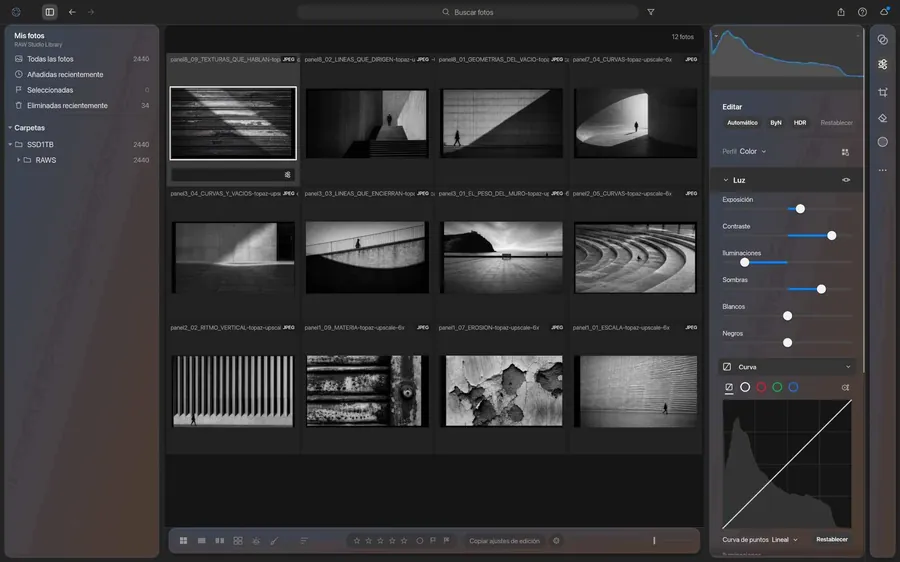Viewport: 900px width, 562px height.
Task: Select the panel1_07_EROSION thumbnail
Action: point(501,391)
